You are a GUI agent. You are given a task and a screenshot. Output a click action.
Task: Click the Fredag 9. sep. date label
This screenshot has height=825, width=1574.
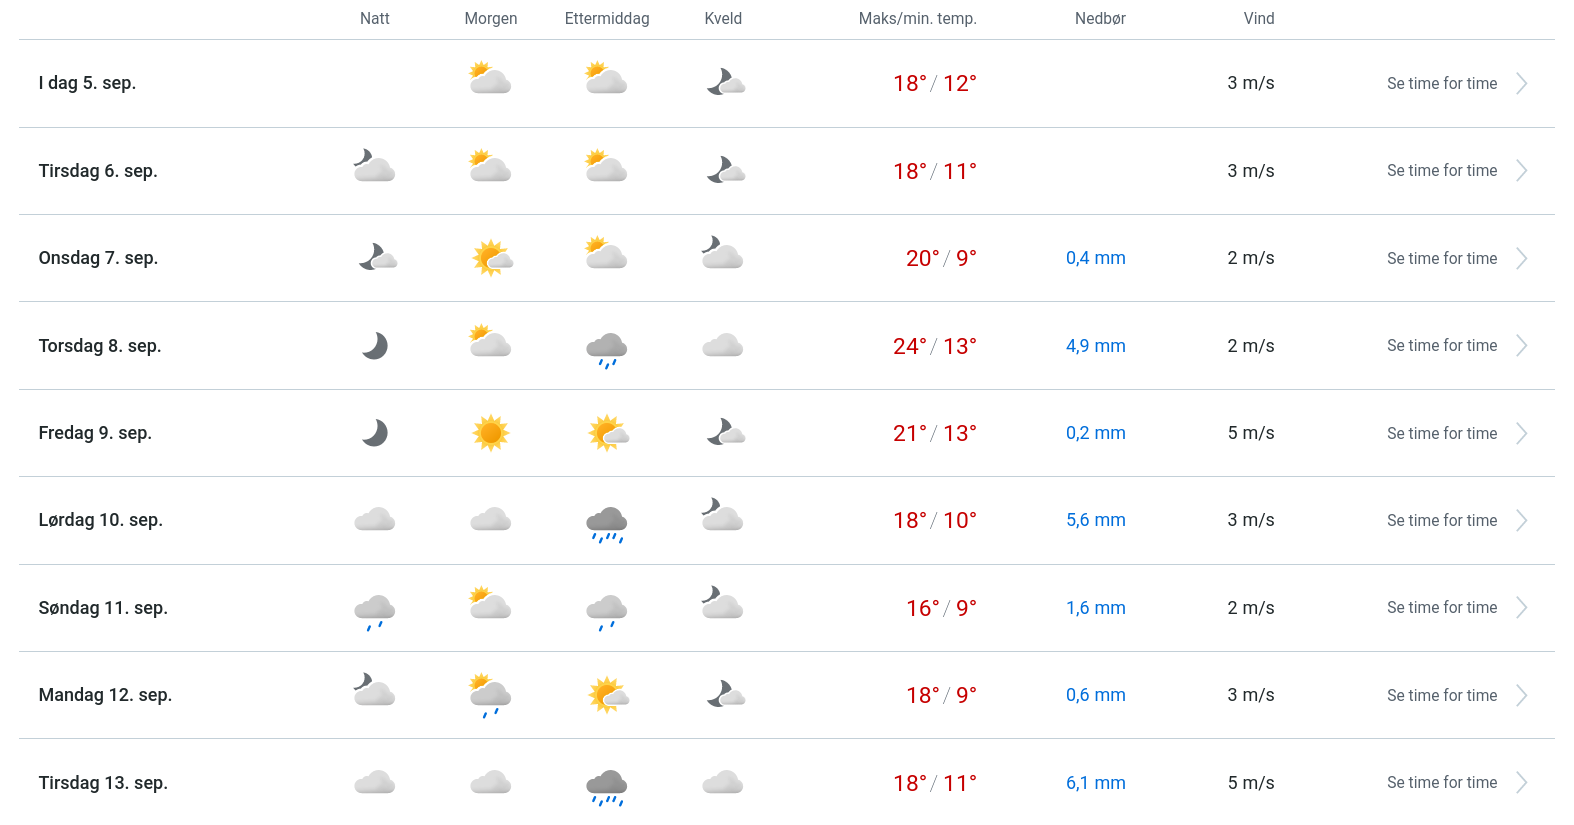tap(95, 433)
